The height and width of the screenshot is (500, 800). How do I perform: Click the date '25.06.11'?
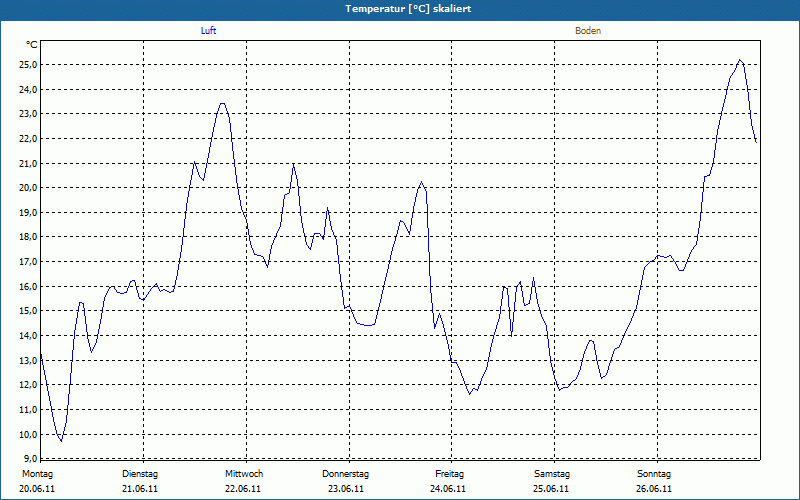(551, 489)
